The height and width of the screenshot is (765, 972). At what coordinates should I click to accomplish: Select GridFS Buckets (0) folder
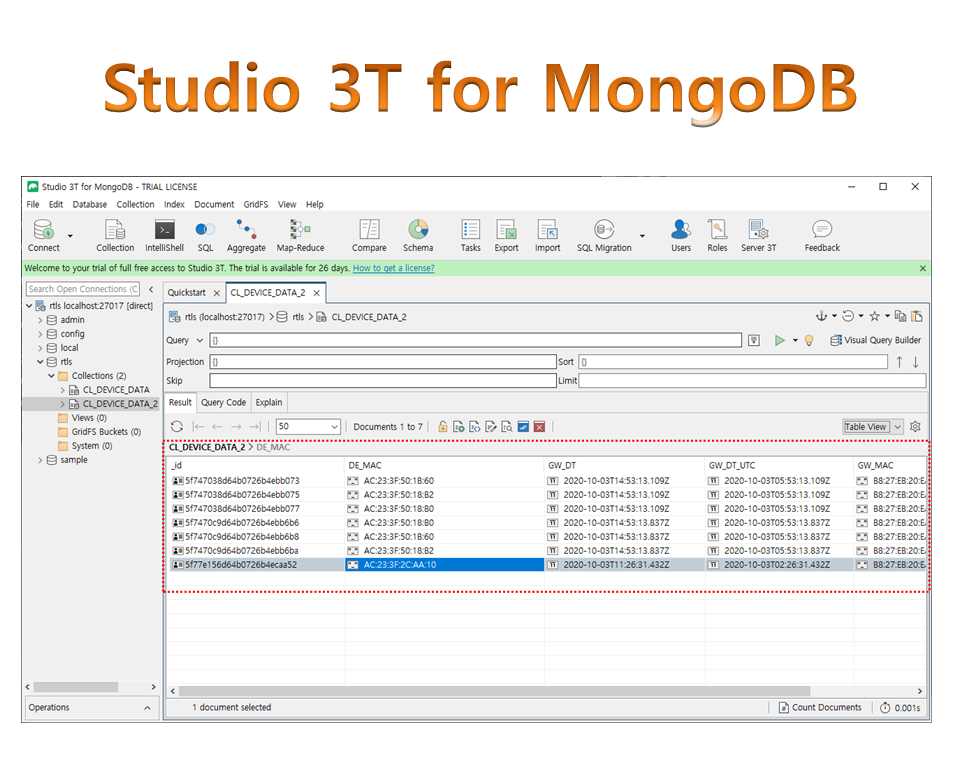pos(106,432)
